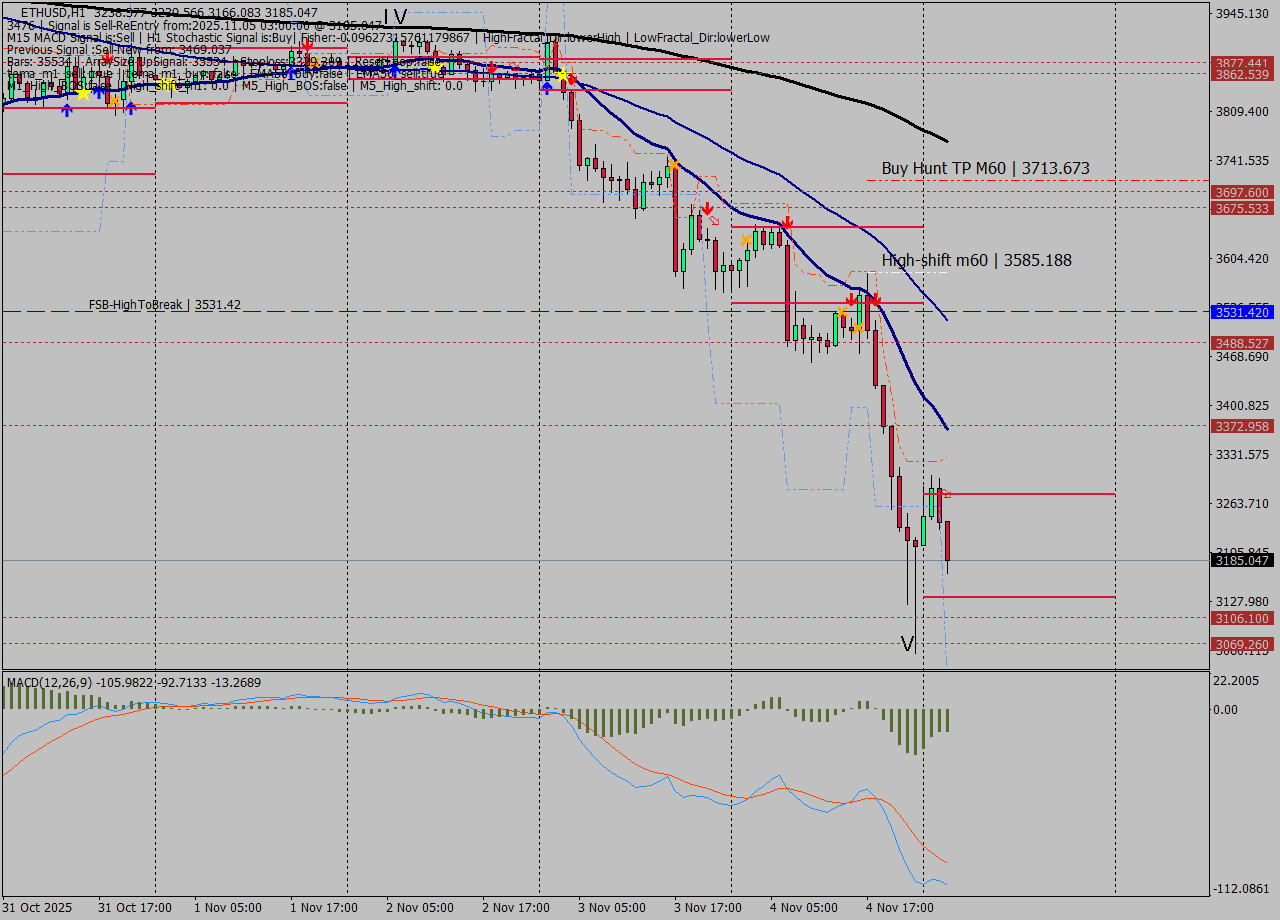Select the red 3877.441 price tag
Viewport: 1280px width, 920px height.
[x=1241, y=61]
